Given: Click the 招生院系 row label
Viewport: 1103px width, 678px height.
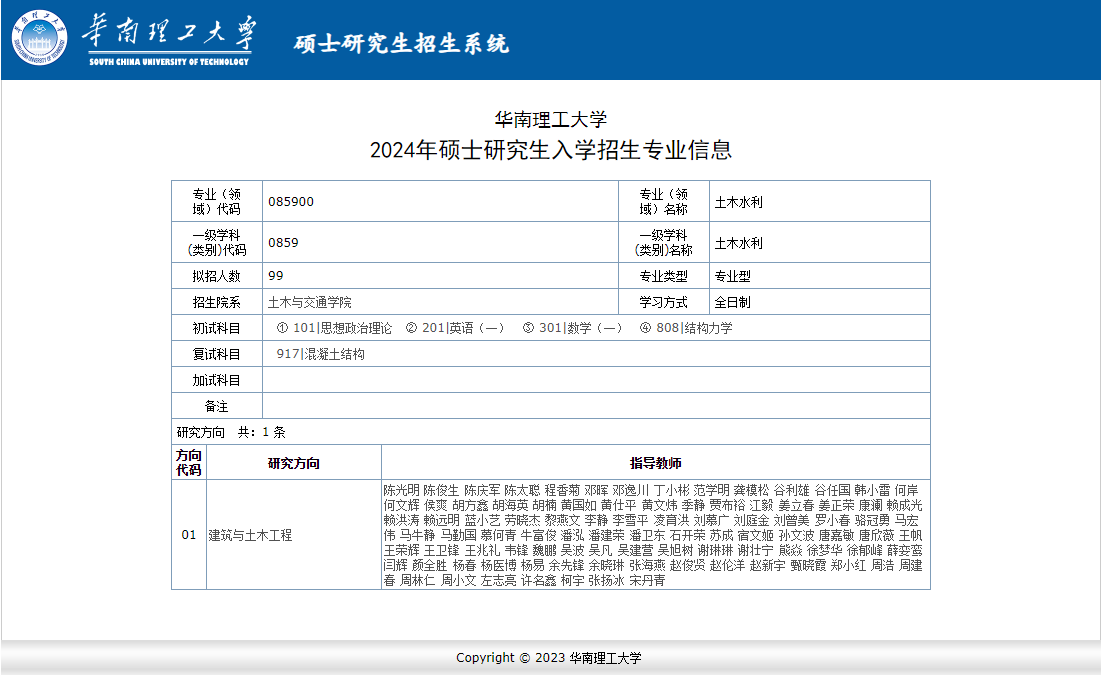Looking at the screenshot, I should (217, 302).
